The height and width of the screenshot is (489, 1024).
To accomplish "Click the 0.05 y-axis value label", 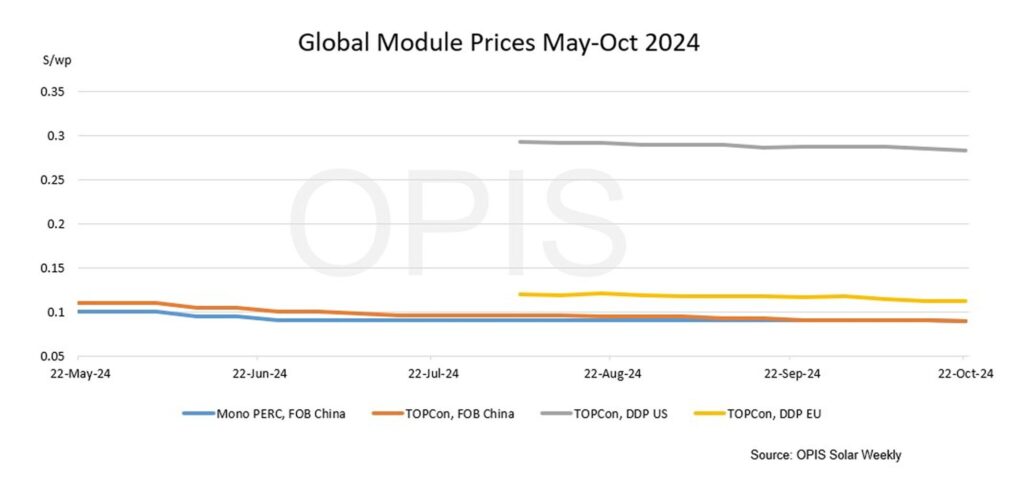I will click(52, 356).
